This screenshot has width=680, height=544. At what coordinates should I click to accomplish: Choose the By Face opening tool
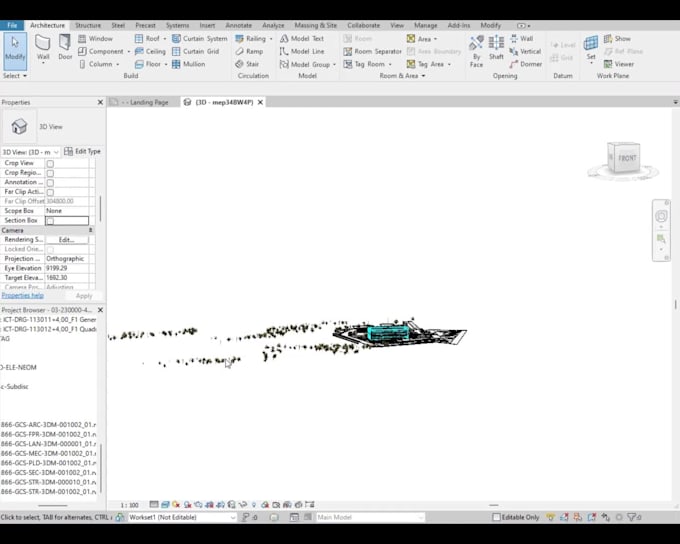[x=476, y=51]
